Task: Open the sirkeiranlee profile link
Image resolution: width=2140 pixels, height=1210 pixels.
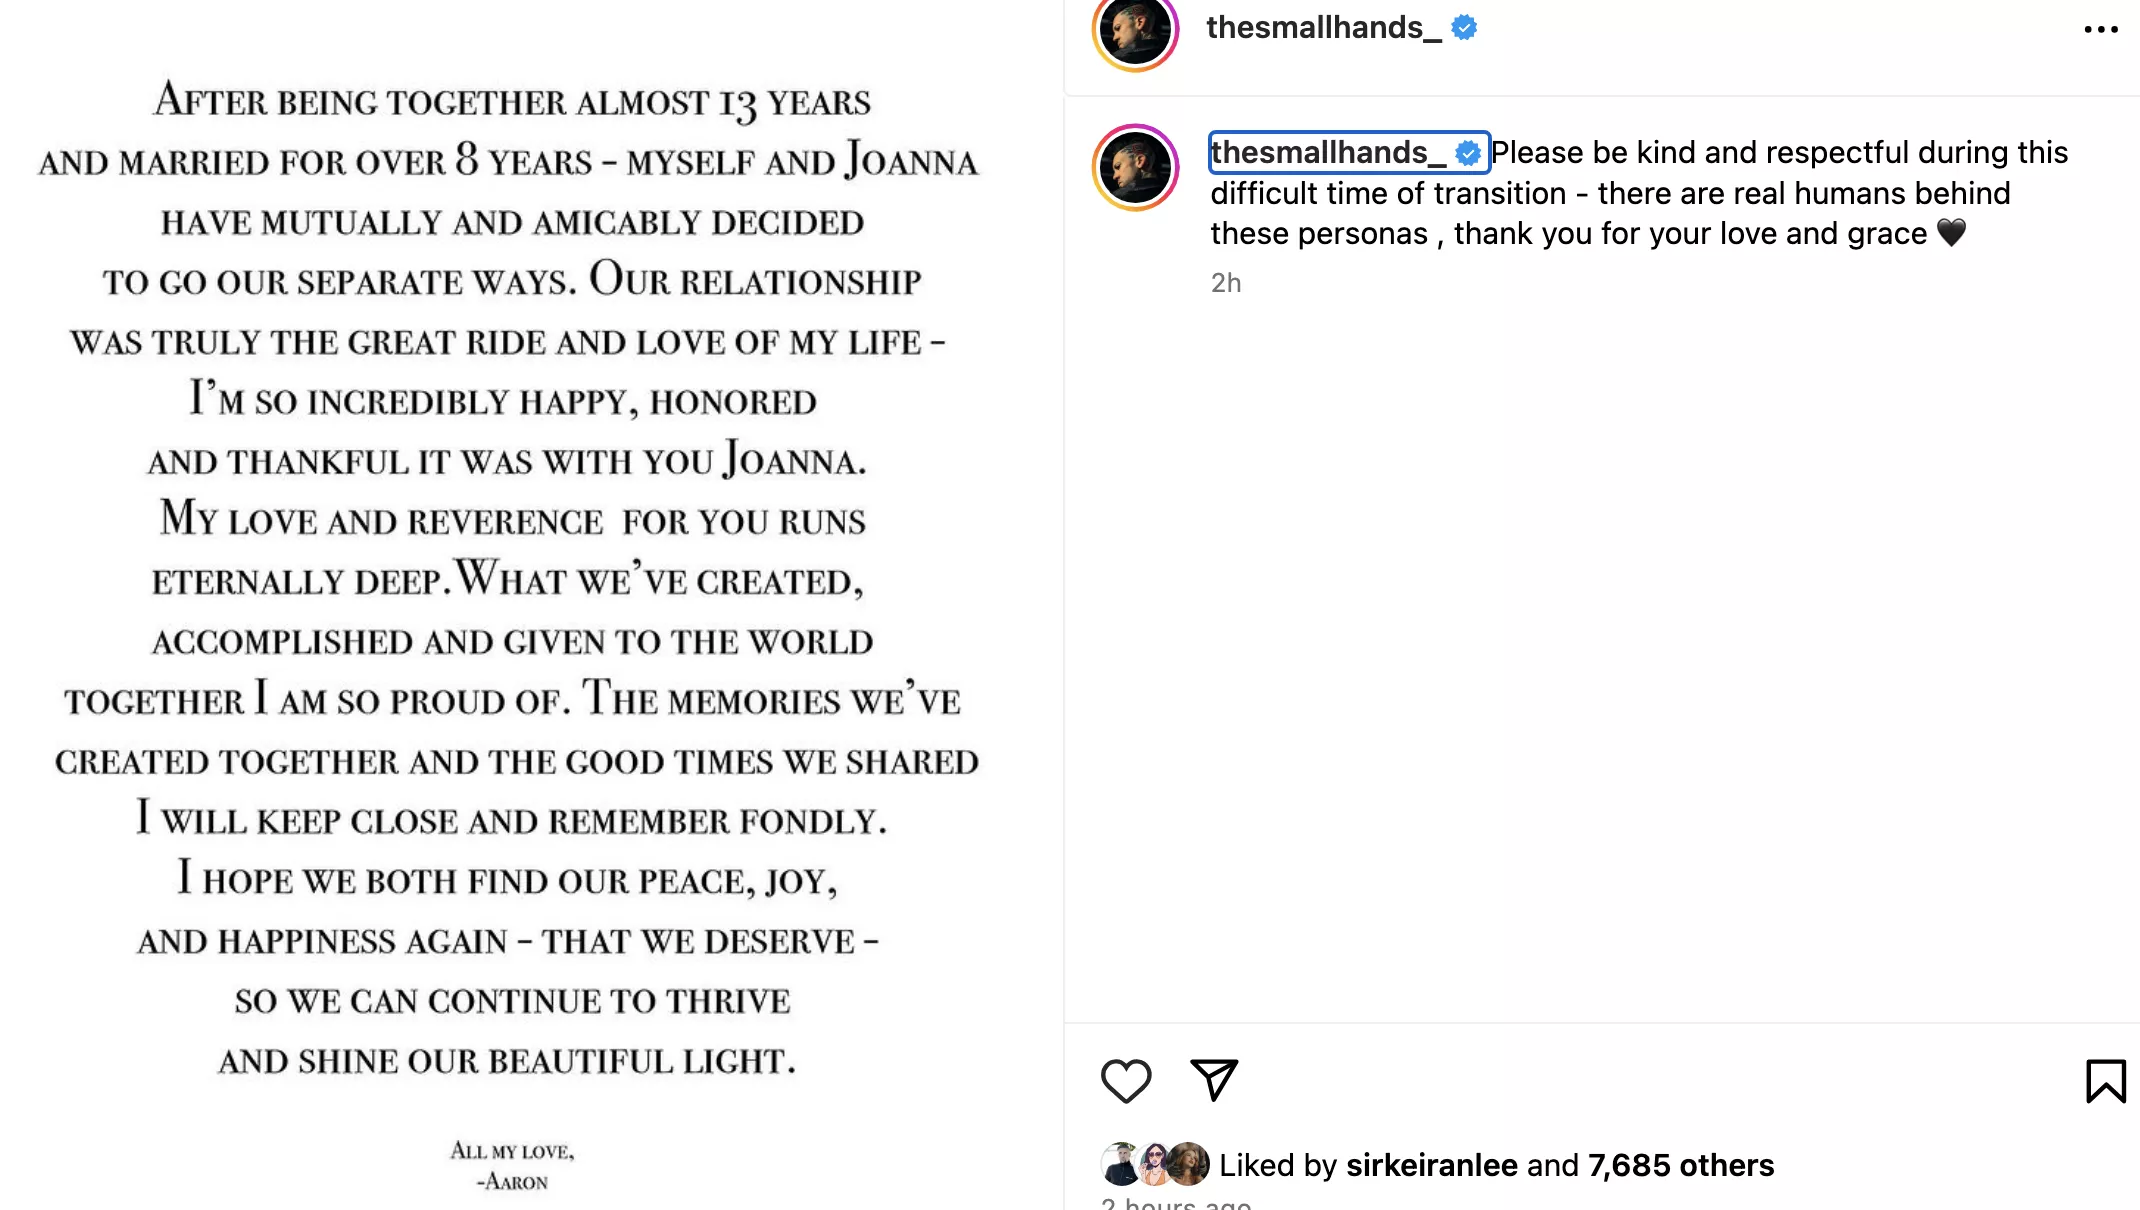Action: click(1431, 1165)
